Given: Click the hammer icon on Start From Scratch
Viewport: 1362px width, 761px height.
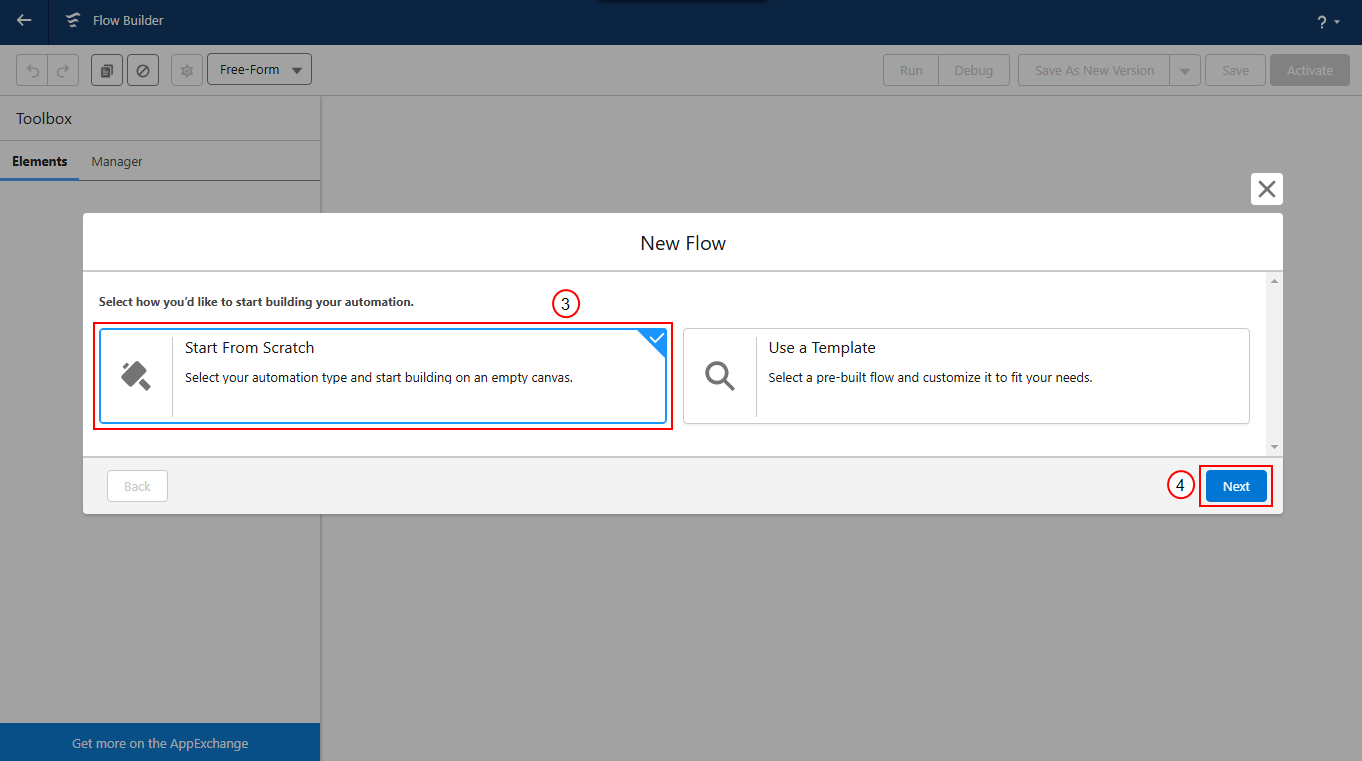Looking at the screenshot, I should tap(136, 376).
